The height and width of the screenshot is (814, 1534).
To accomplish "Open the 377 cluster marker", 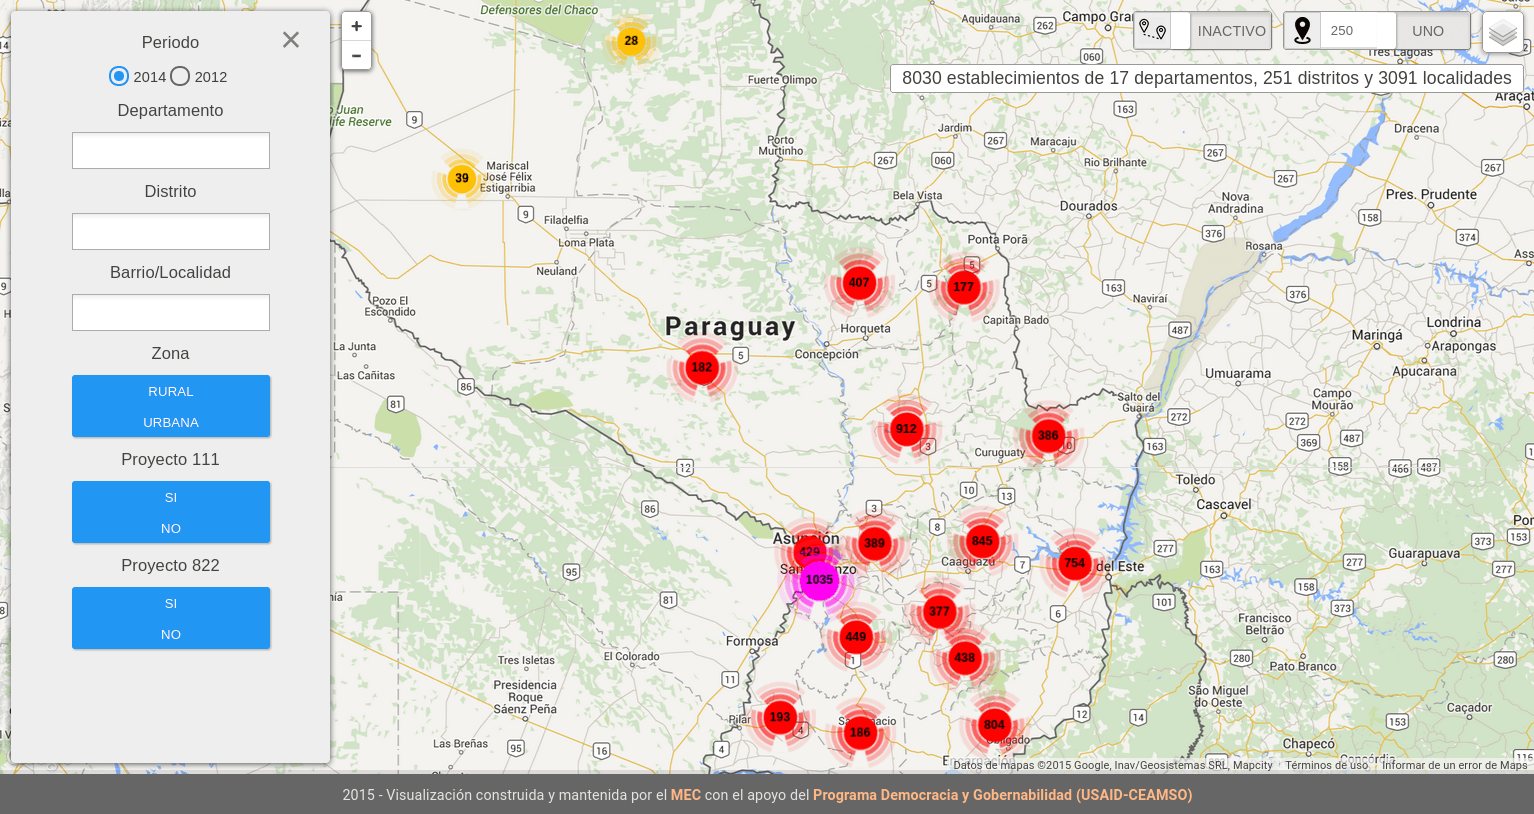I will tap(939, 612).
